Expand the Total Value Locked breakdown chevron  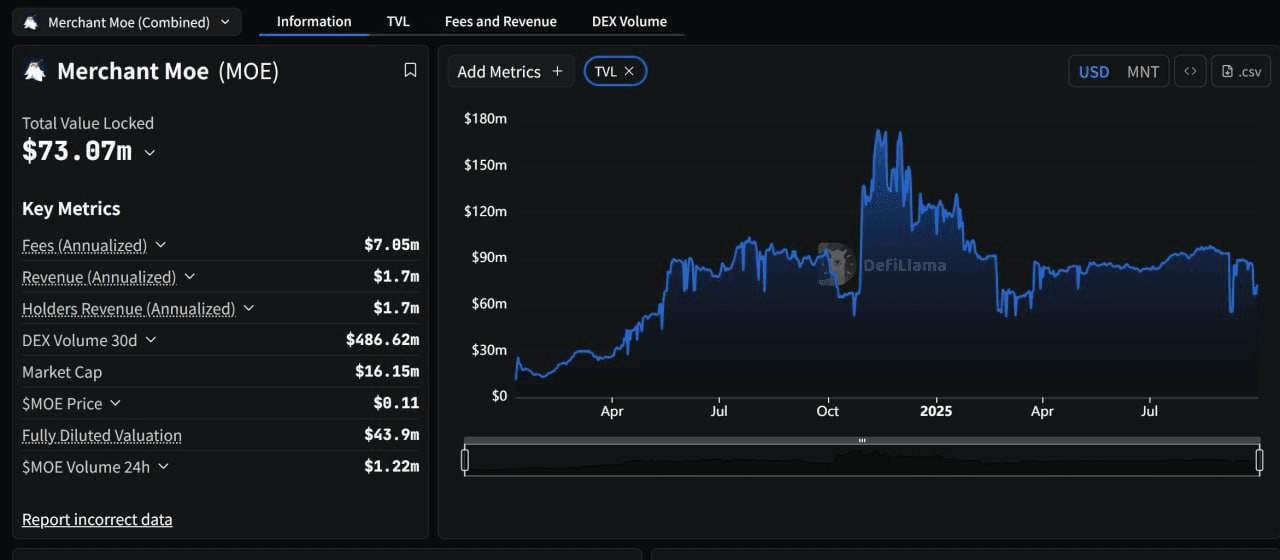150,153
